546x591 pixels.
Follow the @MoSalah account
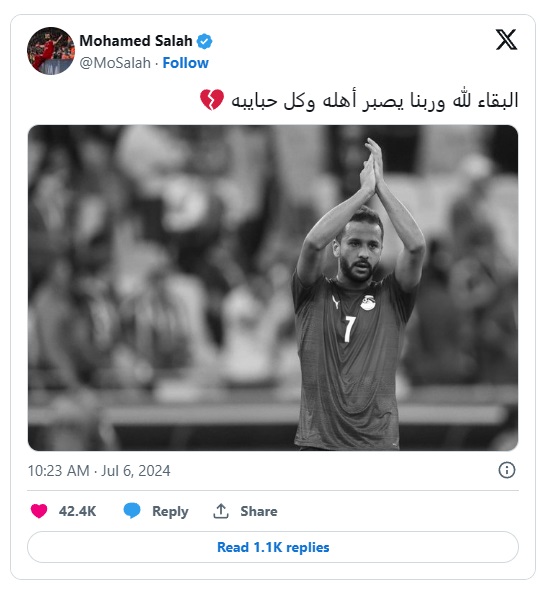(x=185, y=63)
